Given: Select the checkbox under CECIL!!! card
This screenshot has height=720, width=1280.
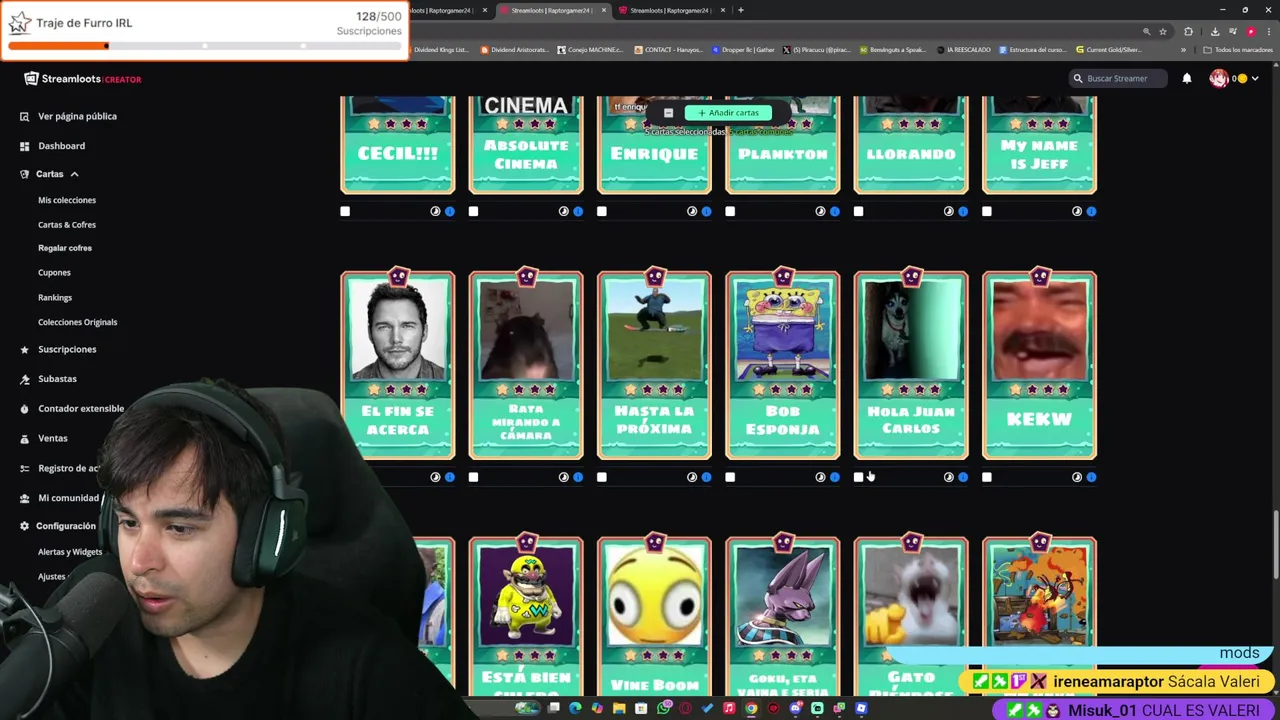Looking at the screenshot, I should pos(345,211).
